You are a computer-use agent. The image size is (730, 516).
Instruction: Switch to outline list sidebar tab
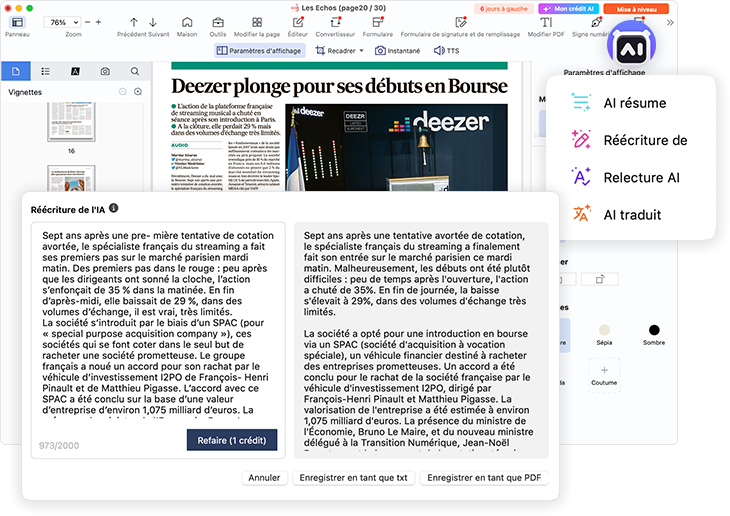click(45, 71)
